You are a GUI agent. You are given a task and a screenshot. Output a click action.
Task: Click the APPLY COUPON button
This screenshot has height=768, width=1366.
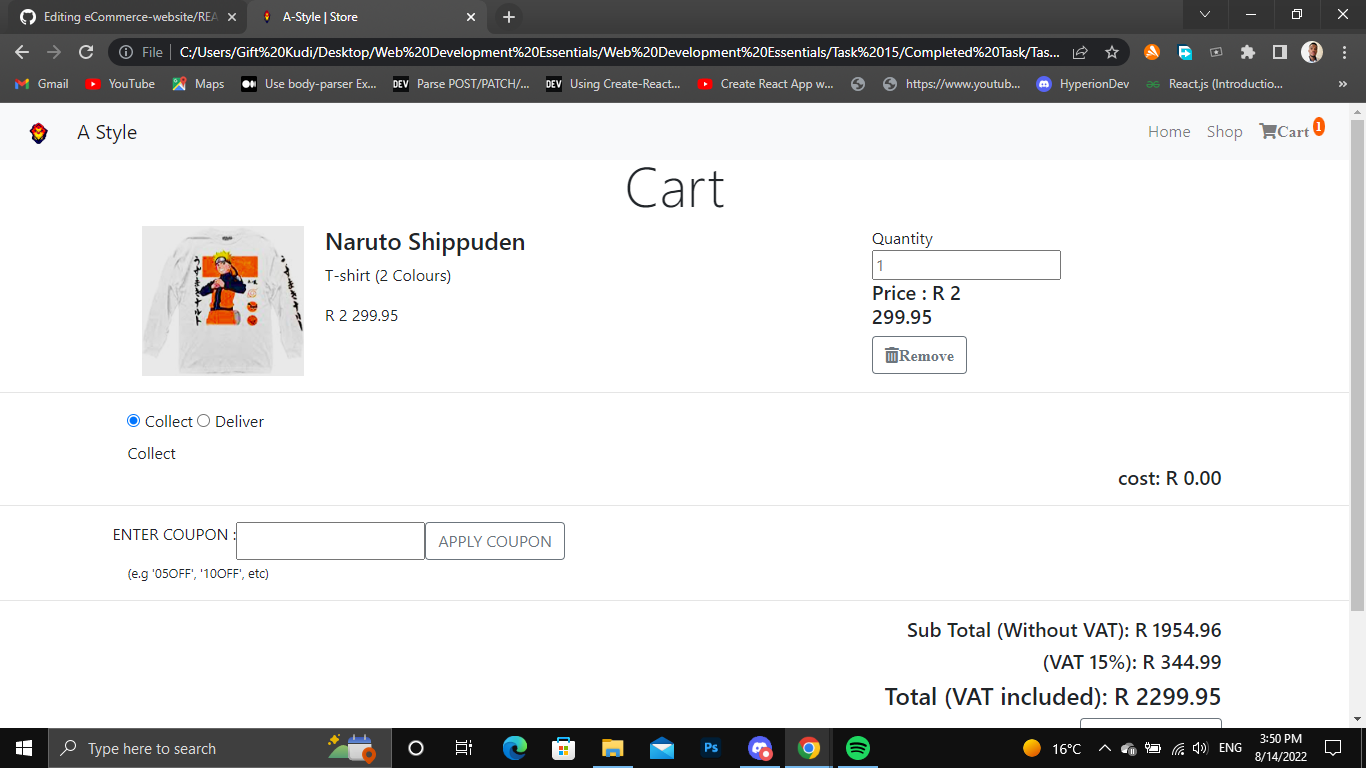pyautogui.click(x=495, y=541)
